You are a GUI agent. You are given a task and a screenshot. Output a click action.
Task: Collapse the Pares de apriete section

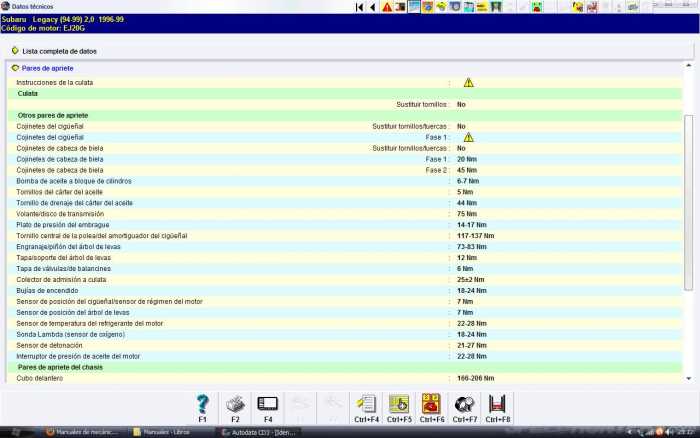point(16,68)
